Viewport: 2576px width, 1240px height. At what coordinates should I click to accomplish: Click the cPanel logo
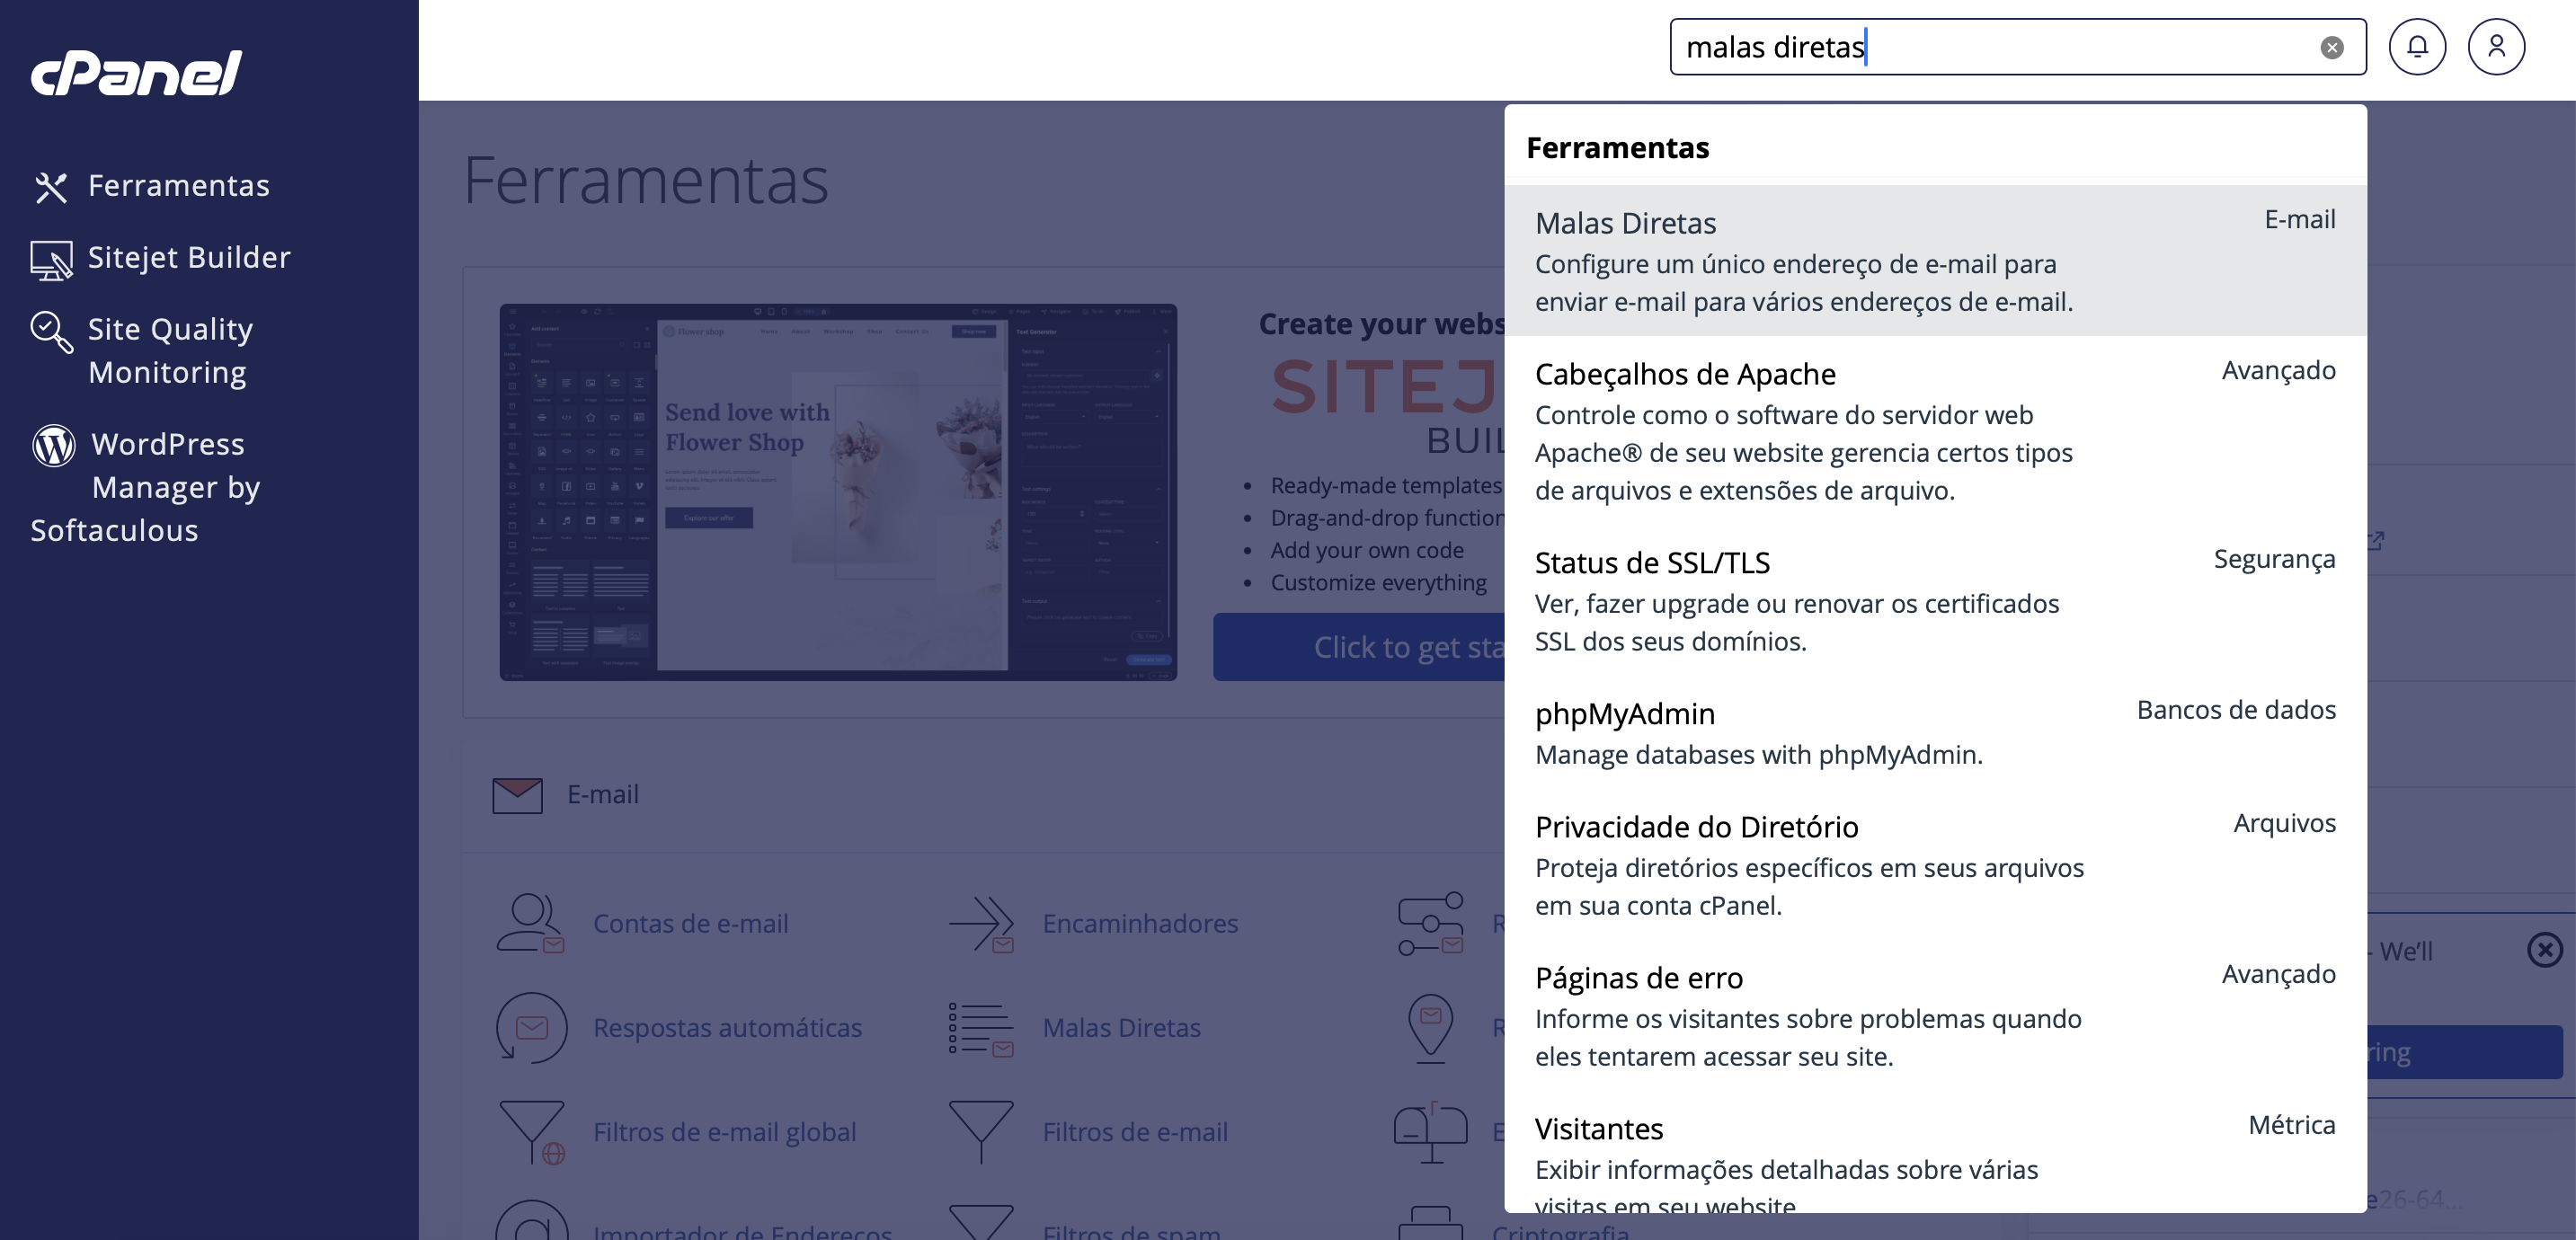(136, 72)
